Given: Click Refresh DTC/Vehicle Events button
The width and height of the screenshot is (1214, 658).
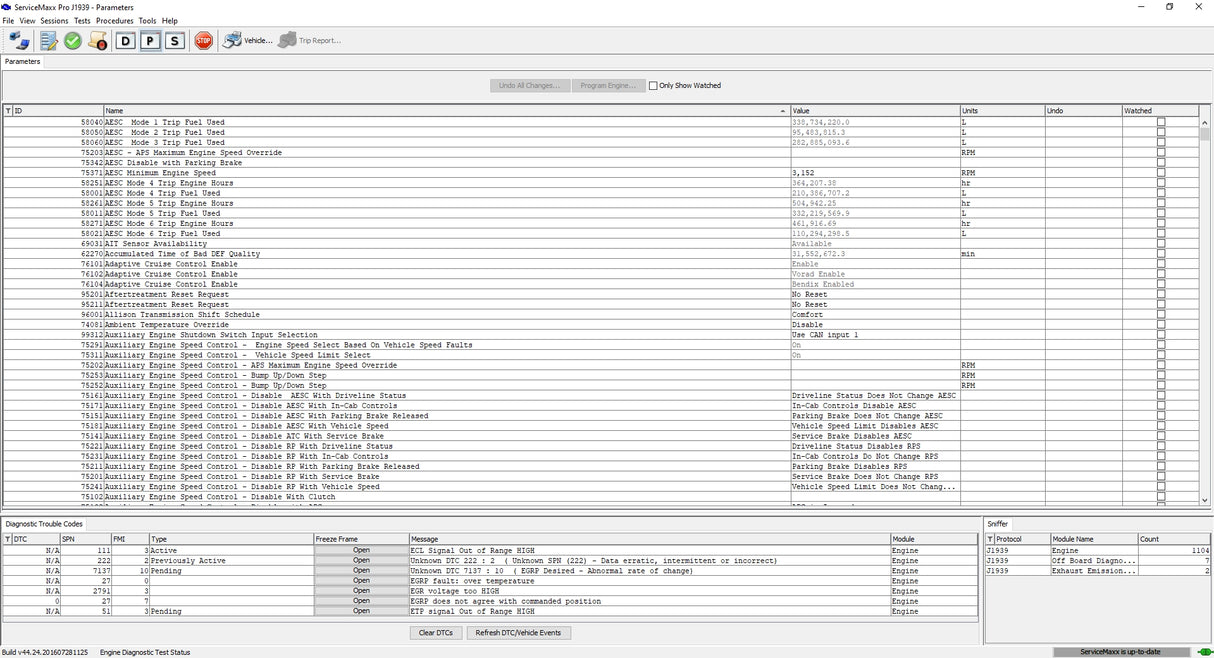Looking at the screenshot, I should [519, 633].
